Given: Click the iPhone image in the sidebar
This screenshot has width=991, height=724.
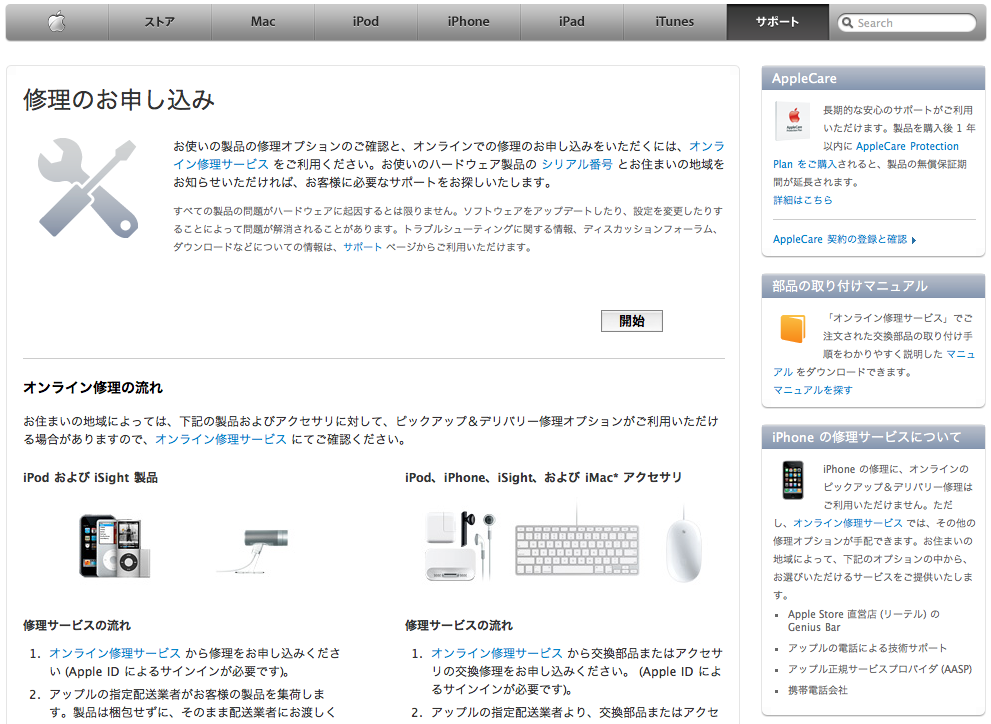Looking at the screenshot, I should pos(793,480).
